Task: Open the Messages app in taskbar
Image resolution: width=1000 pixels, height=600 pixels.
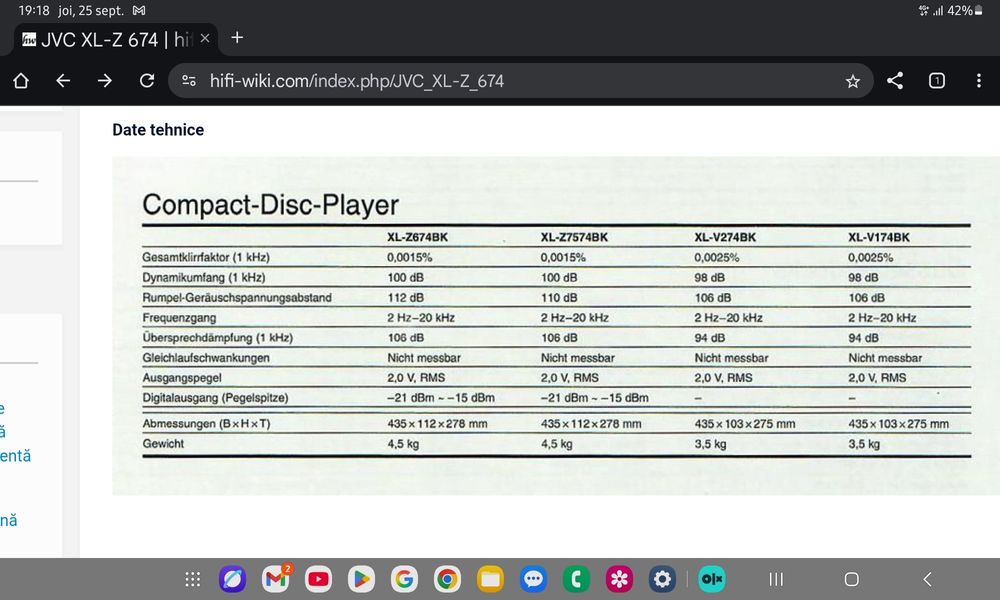Action: pos(533,579)
